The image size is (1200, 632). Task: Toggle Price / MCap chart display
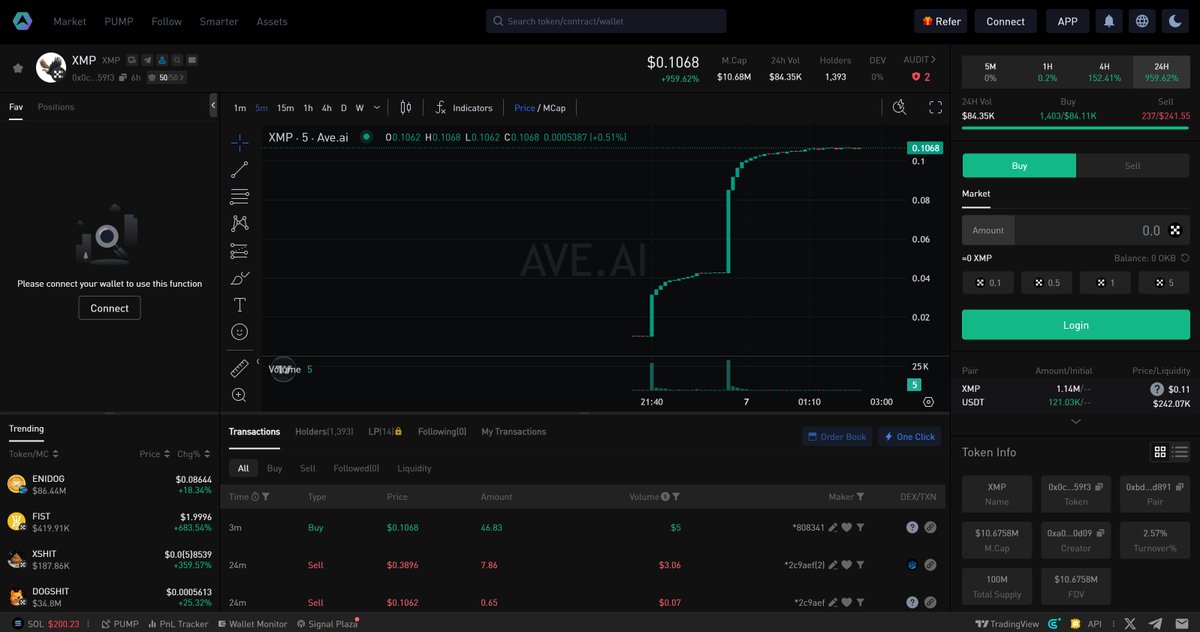click(x=540, y=108)
